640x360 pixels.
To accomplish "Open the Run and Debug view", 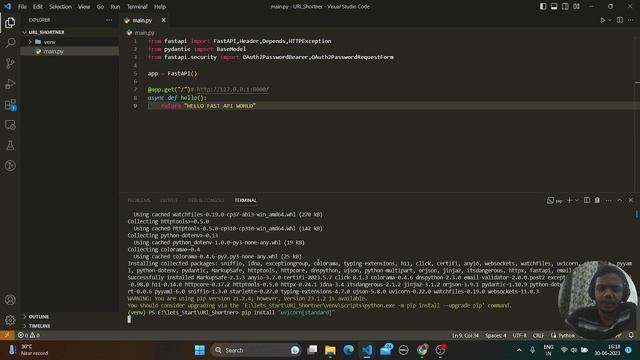I will (10, 84).
